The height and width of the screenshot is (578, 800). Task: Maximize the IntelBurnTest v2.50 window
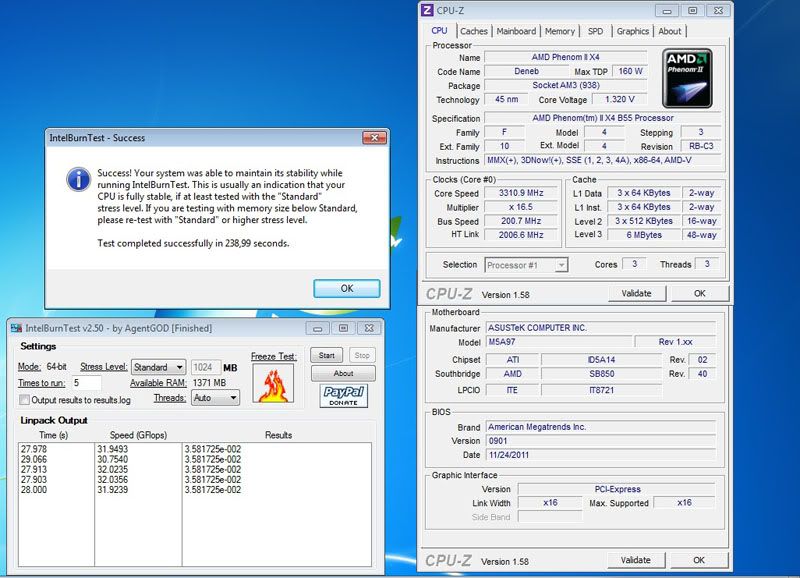coord(343,329)
